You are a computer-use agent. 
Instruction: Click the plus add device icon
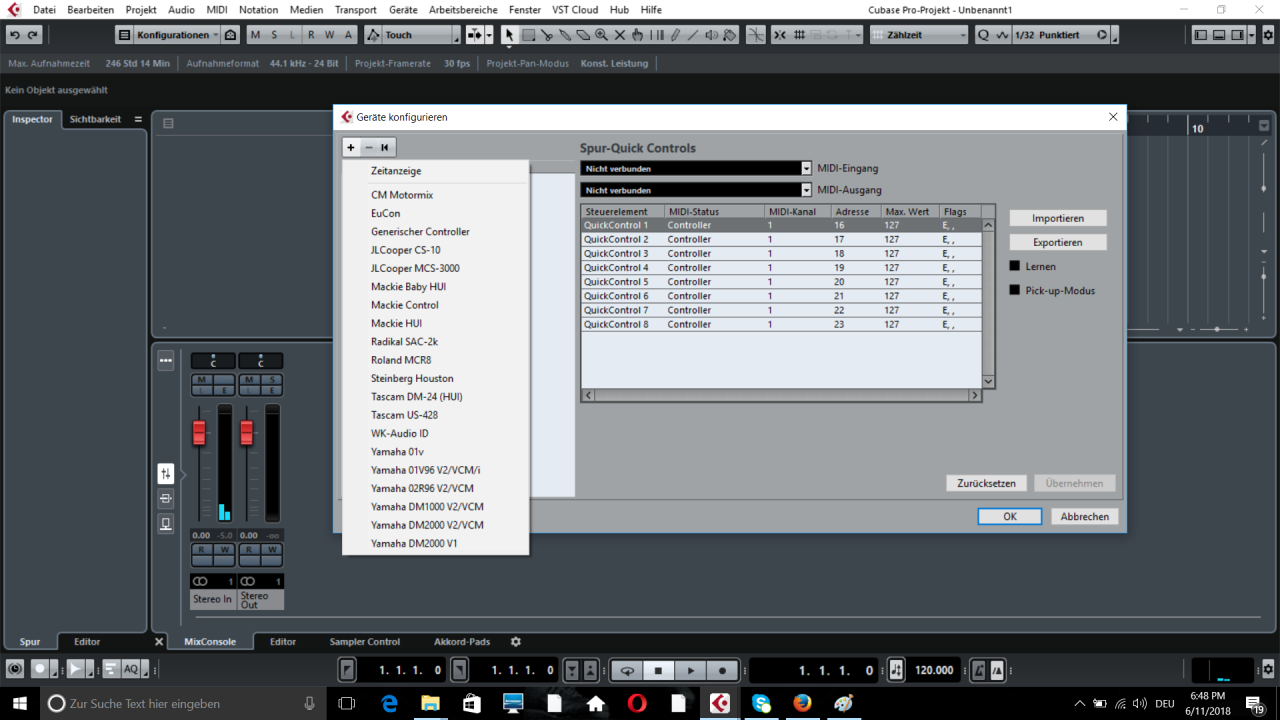pos(351,147)
